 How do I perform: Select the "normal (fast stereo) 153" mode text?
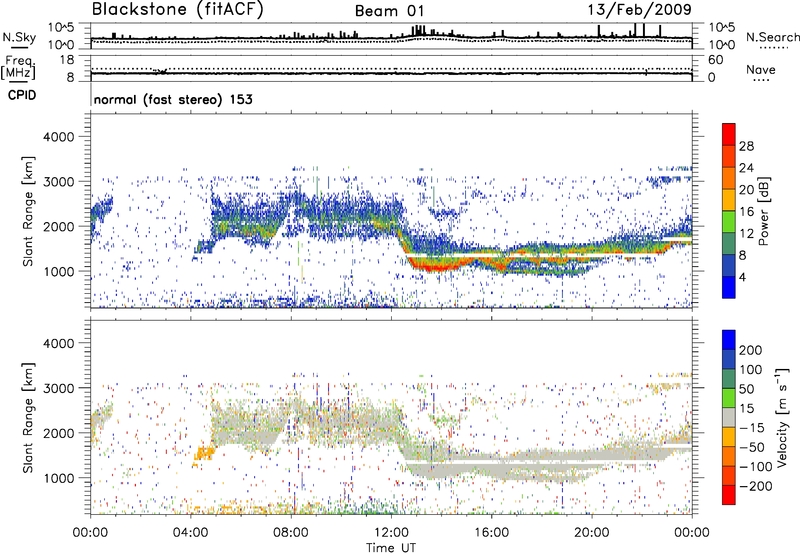point(173,99)
